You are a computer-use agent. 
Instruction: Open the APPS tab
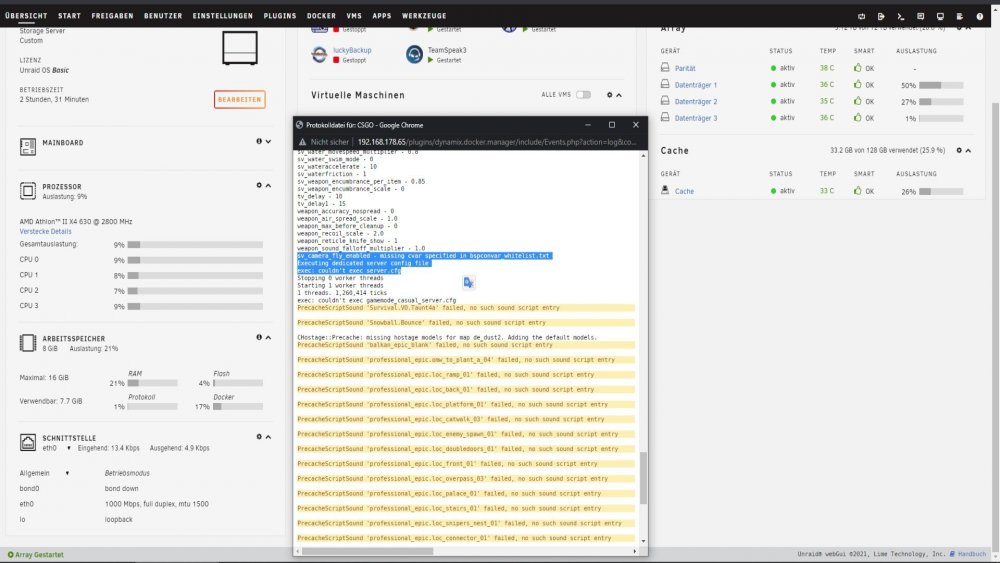click(x=382, y=16)
